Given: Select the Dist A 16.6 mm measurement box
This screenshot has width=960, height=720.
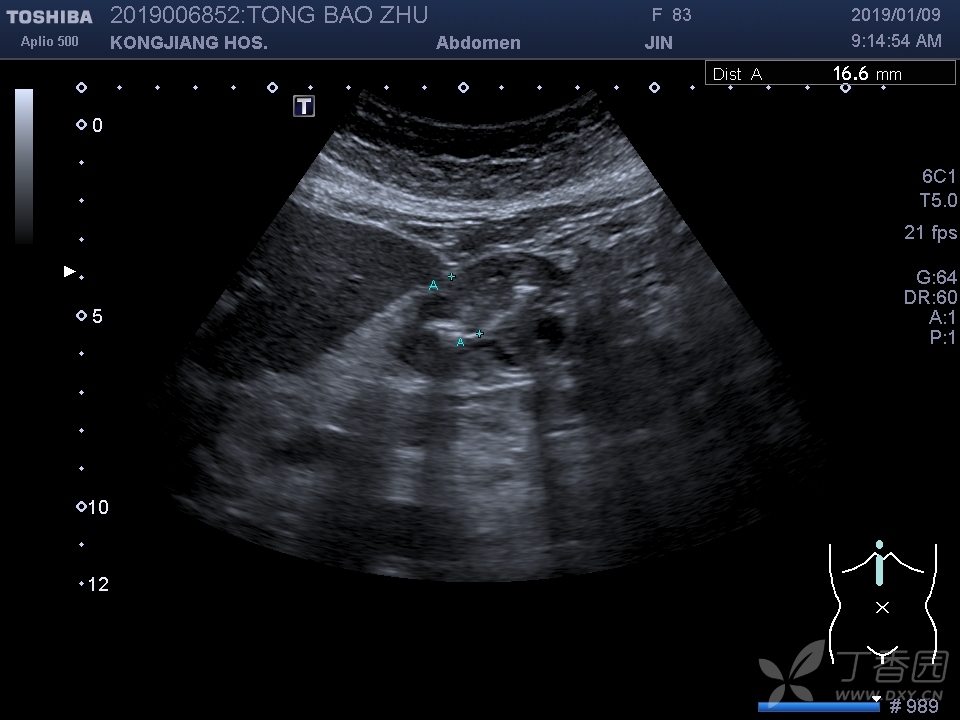Looking at the screenshot, I should click(830, 73).
